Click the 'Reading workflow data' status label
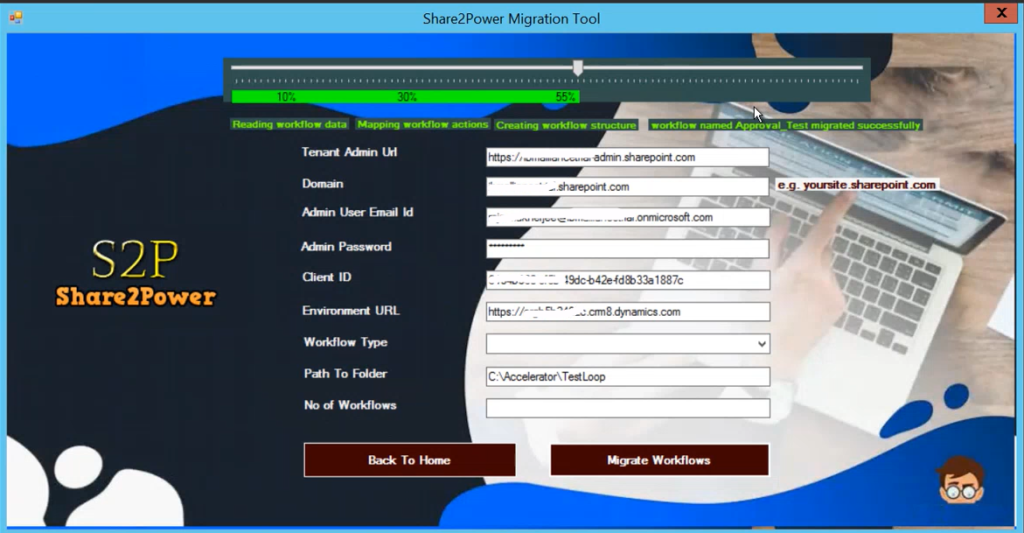The width and height of the screenshot is (1024, 533). tap(289, 124)
